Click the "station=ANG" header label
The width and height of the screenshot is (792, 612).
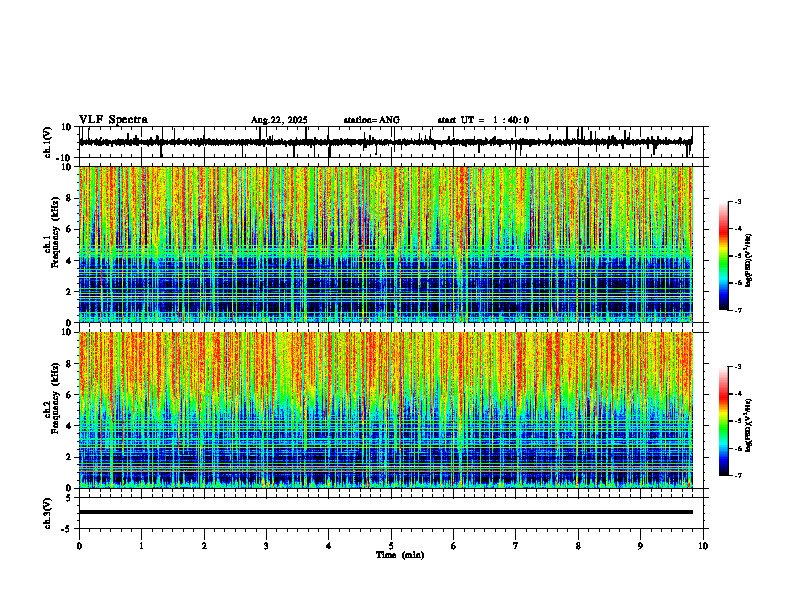pos(371,120)
